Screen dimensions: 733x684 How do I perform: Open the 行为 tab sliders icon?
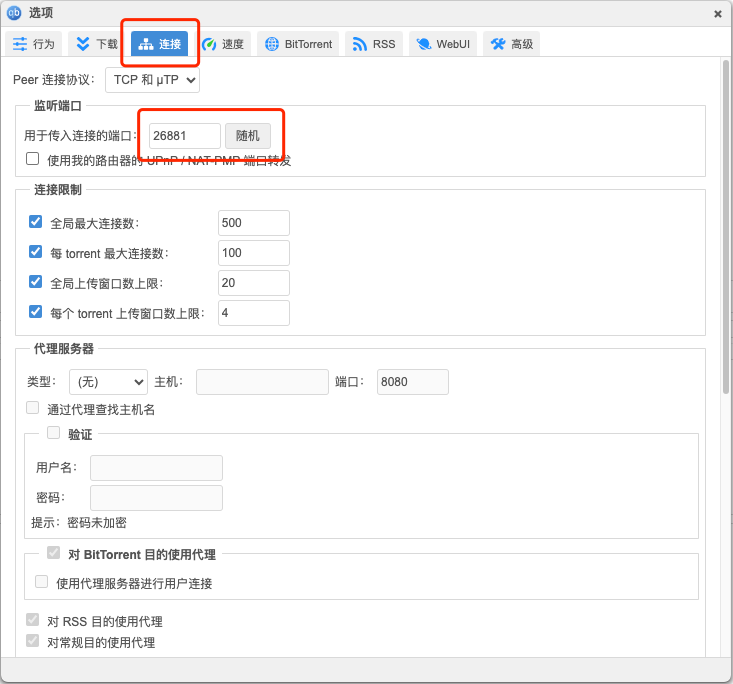20,44
